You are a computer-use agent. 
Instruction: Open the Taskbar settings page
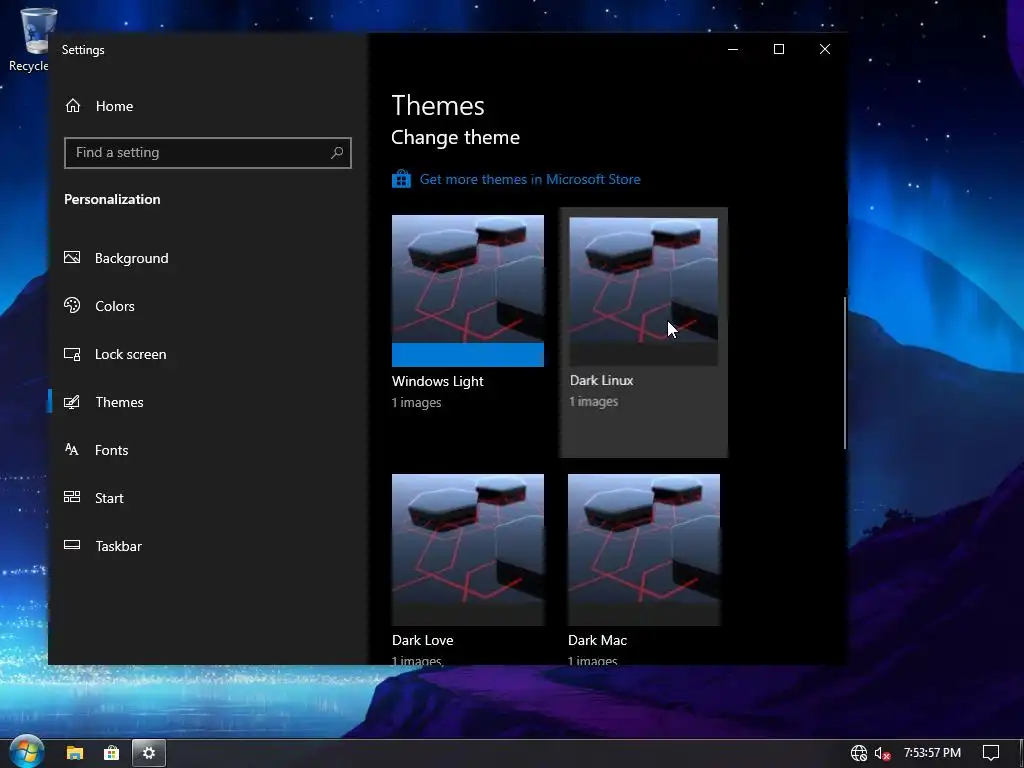pyautogui.click(x=118, y=546)
